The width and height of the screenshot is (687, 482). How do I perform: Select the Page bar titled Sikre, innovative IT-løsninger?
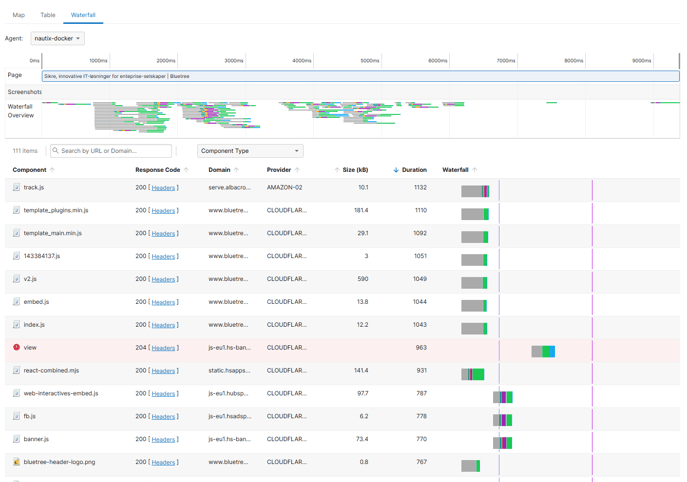pyautogui.click(x=360, y=76)
